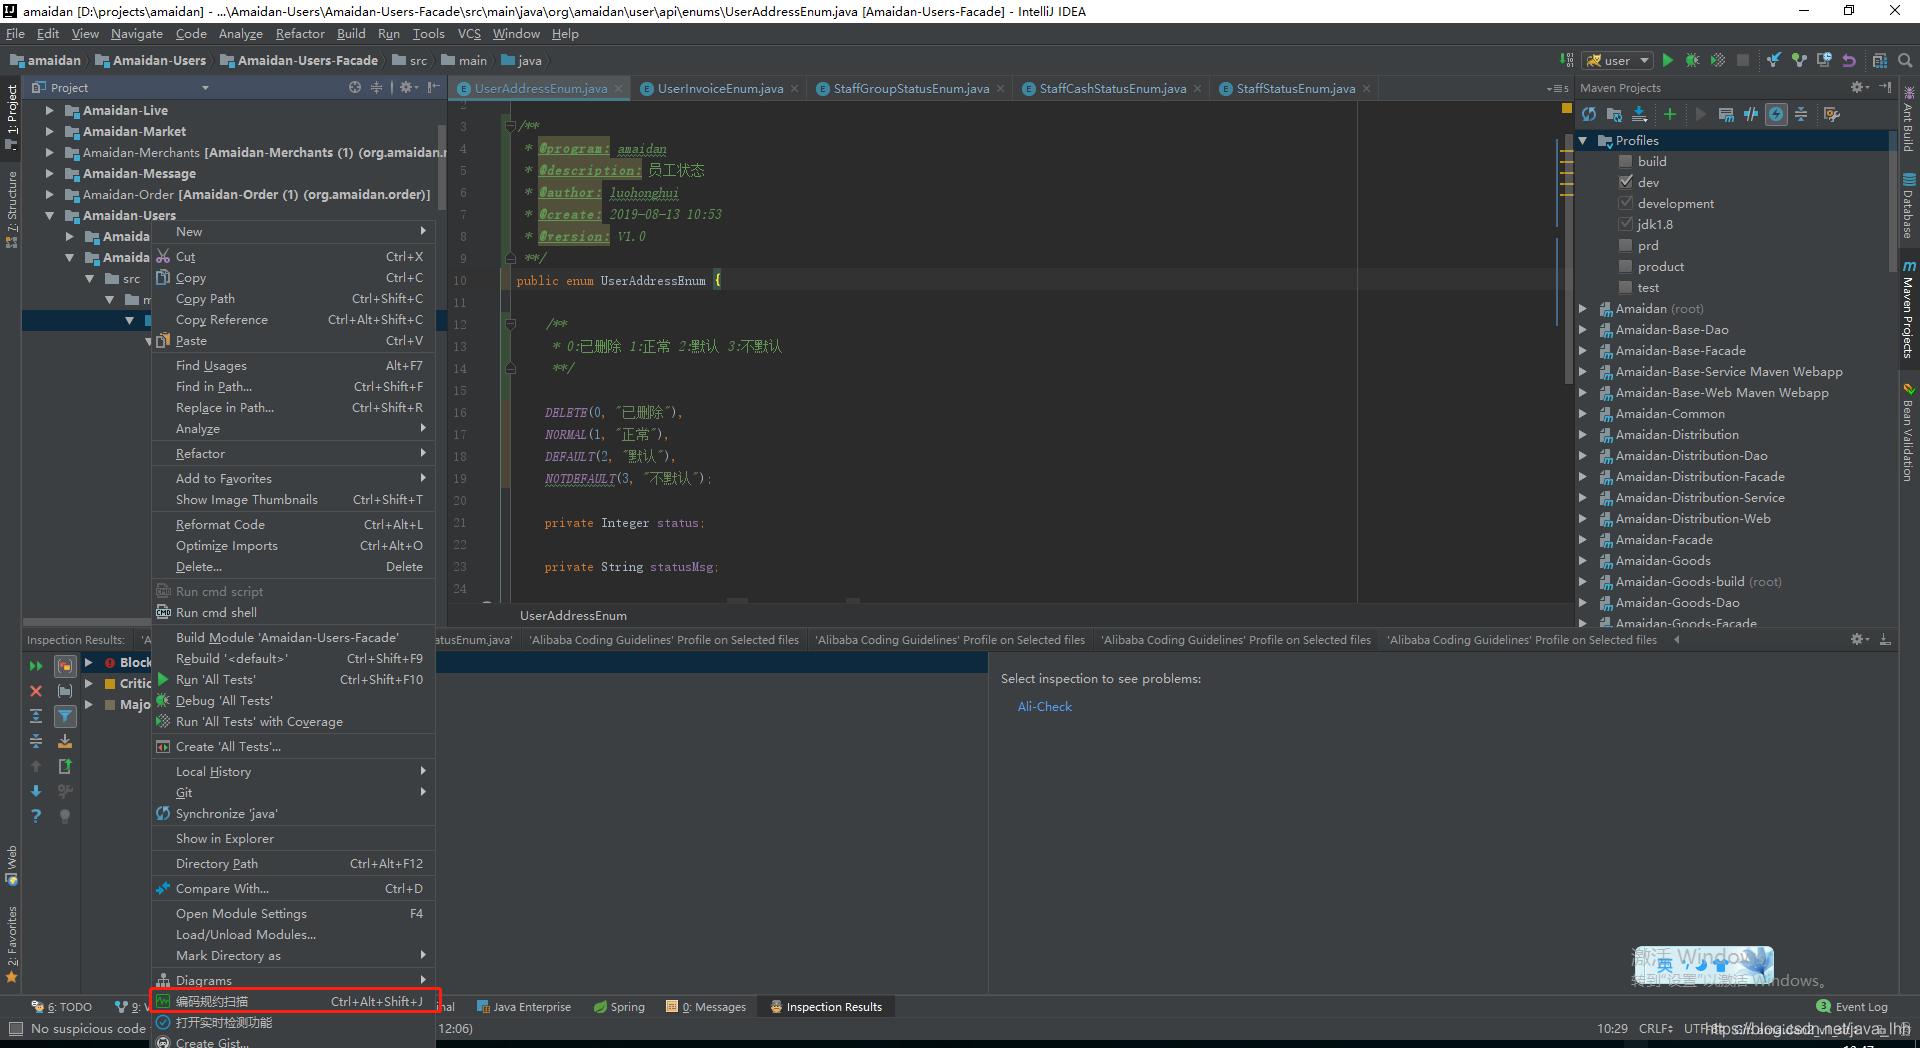Open New submenu in context menu
This screenshot has height=1048, width=1920.
click(x=293, y=231)
